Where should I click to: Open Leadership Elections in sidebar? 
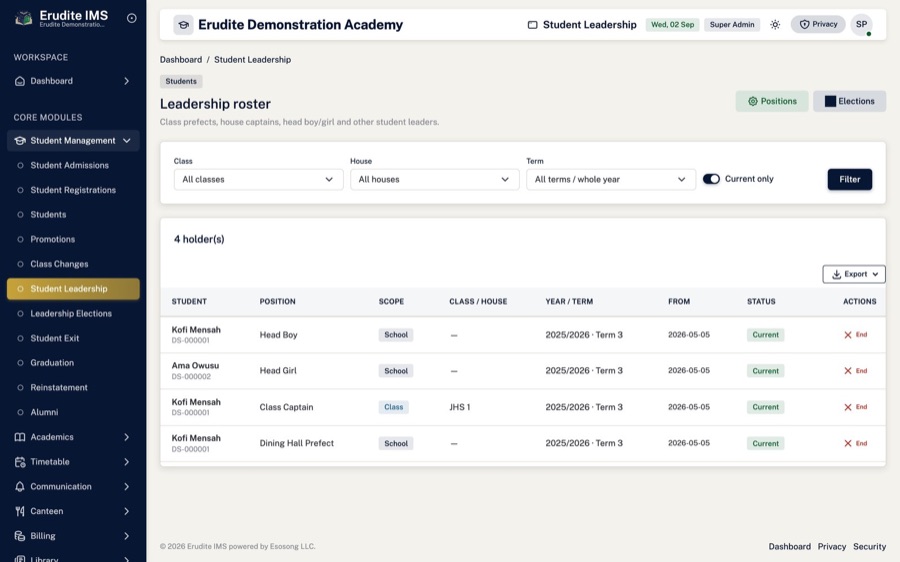[x=73, y=313]
